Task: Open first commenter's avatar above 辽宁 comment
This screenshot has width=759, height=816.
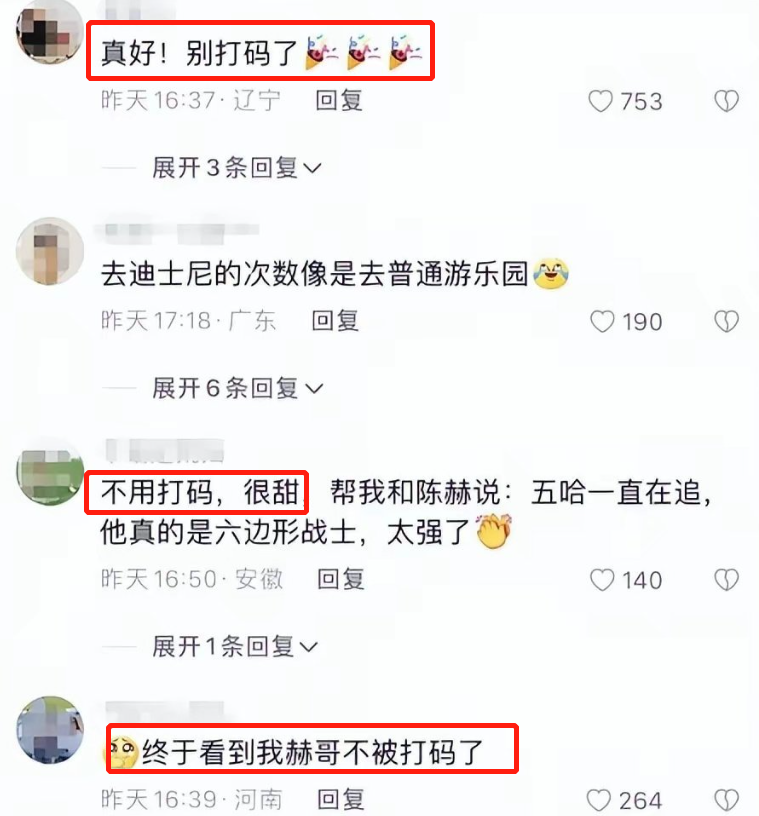Action: (x=50, y=32)
